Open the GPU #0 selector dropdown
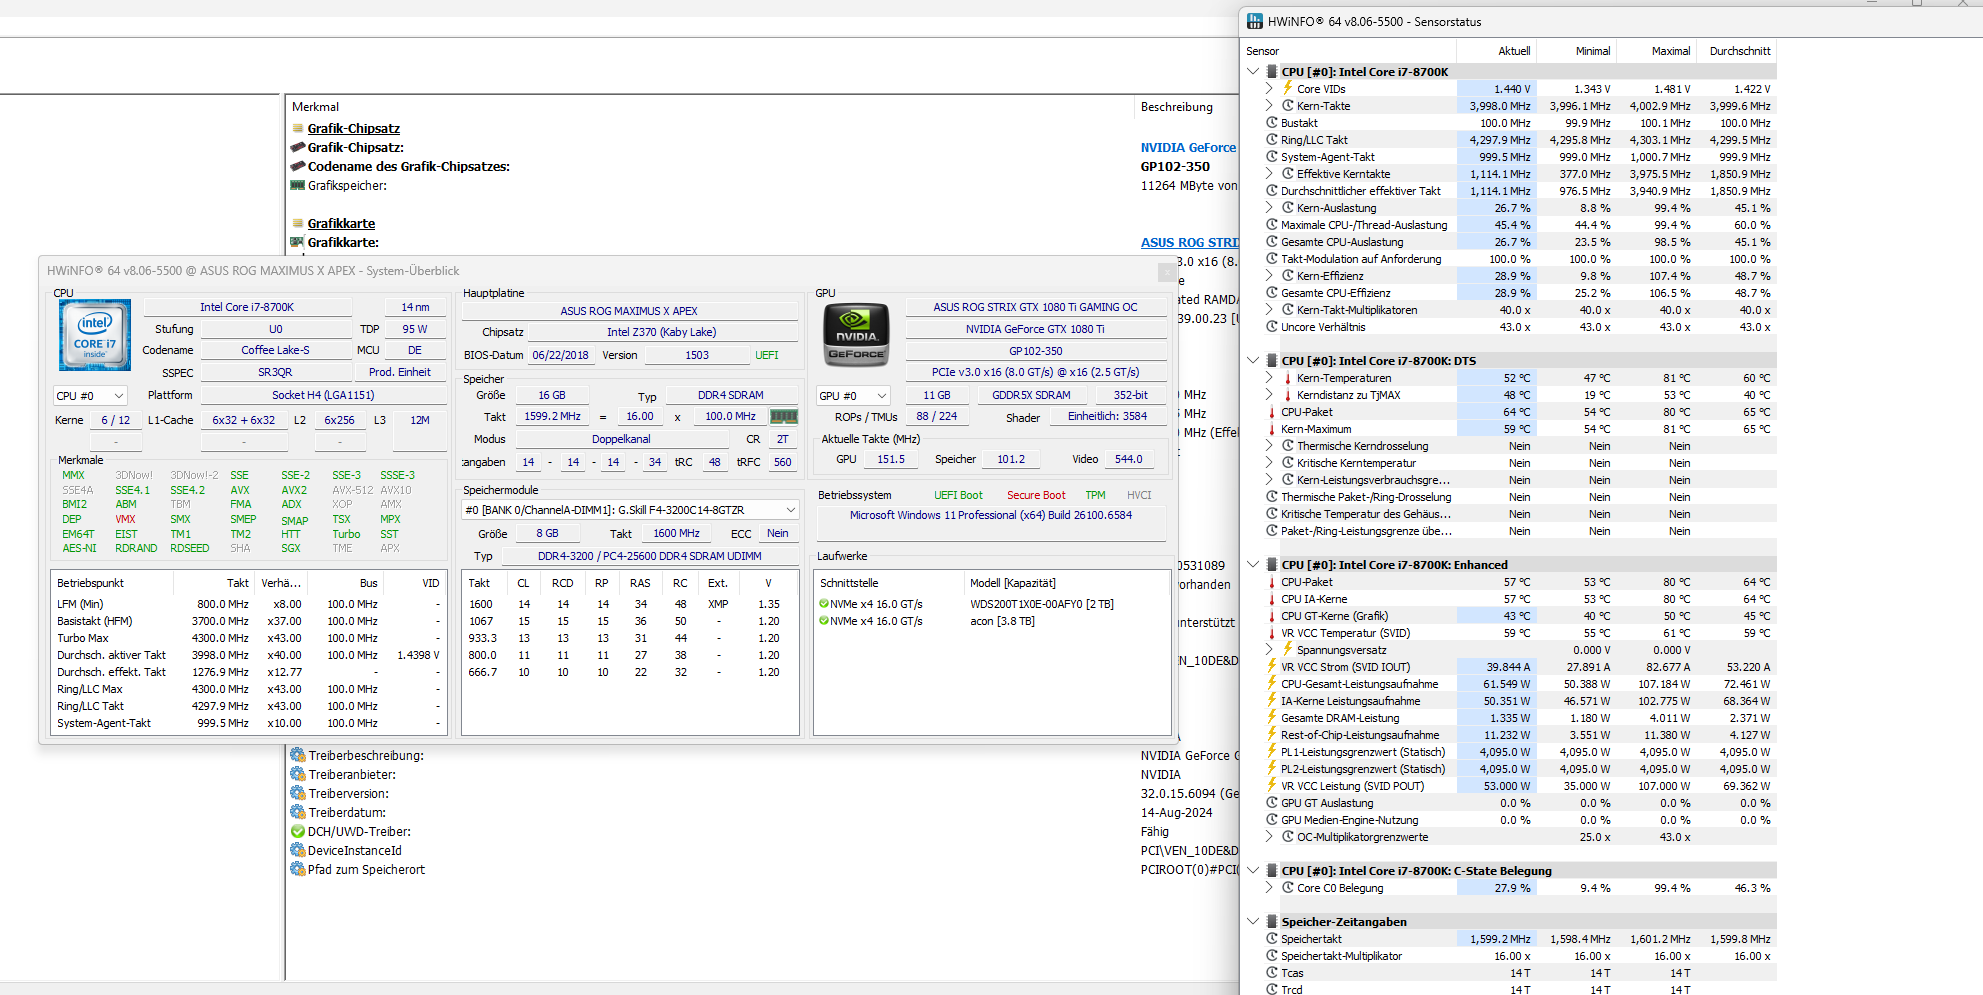Viewport: 1983px width, 995px height. (x=853, y=396)
